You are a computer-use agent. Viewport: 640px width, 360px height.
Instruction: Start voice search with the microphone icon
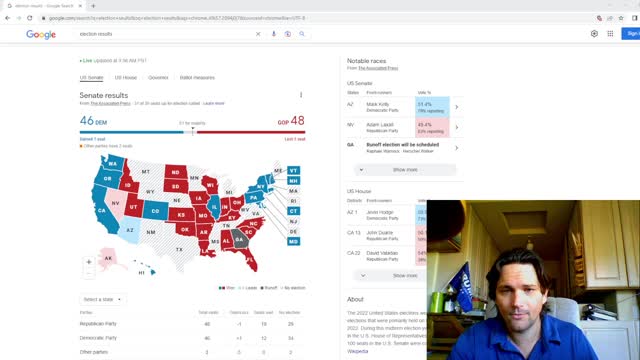click(x=273, y=34)
